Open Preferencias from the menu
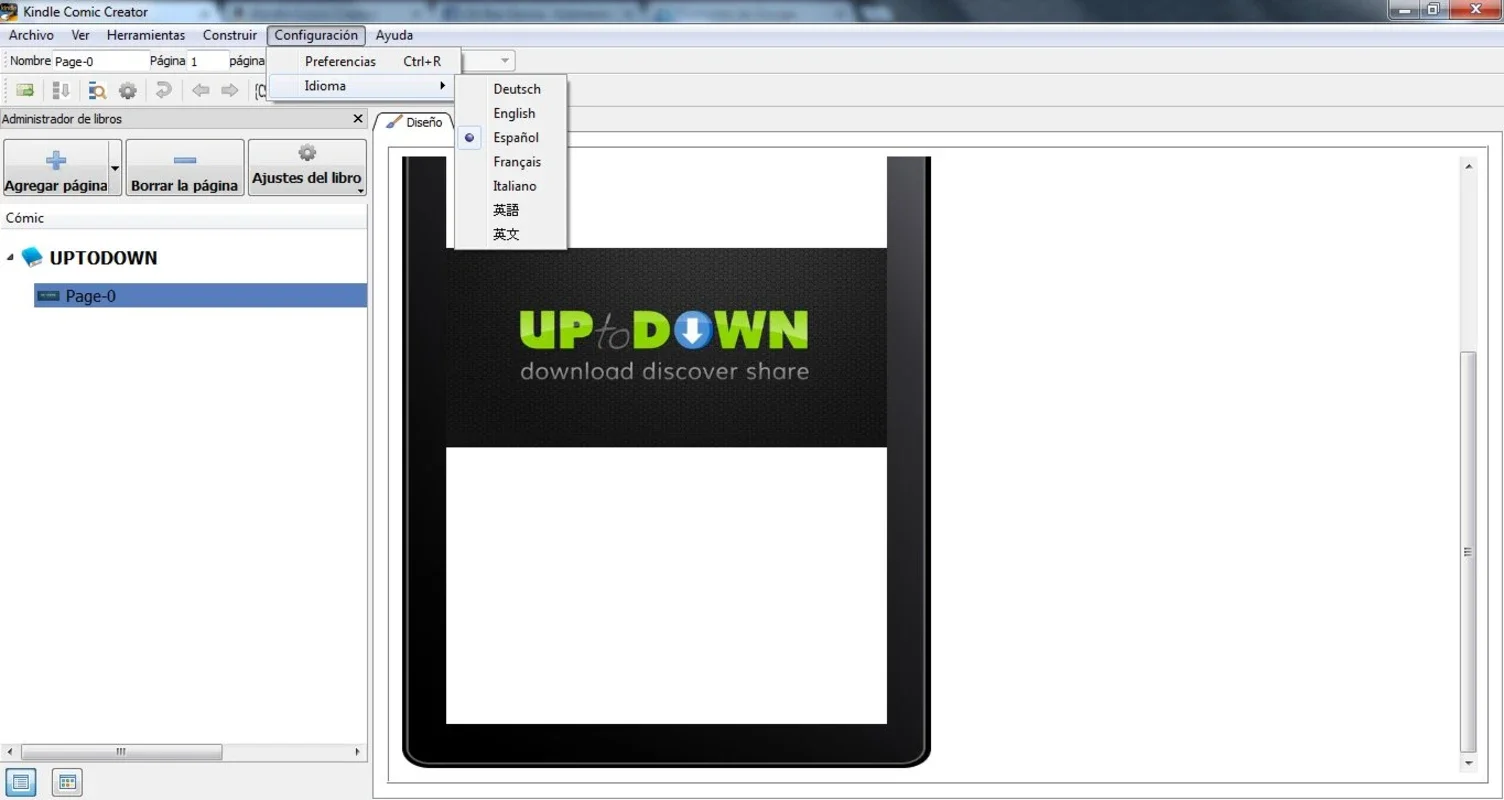The width and height of the screenshot is (1504, 800). (x=363, y=61)
